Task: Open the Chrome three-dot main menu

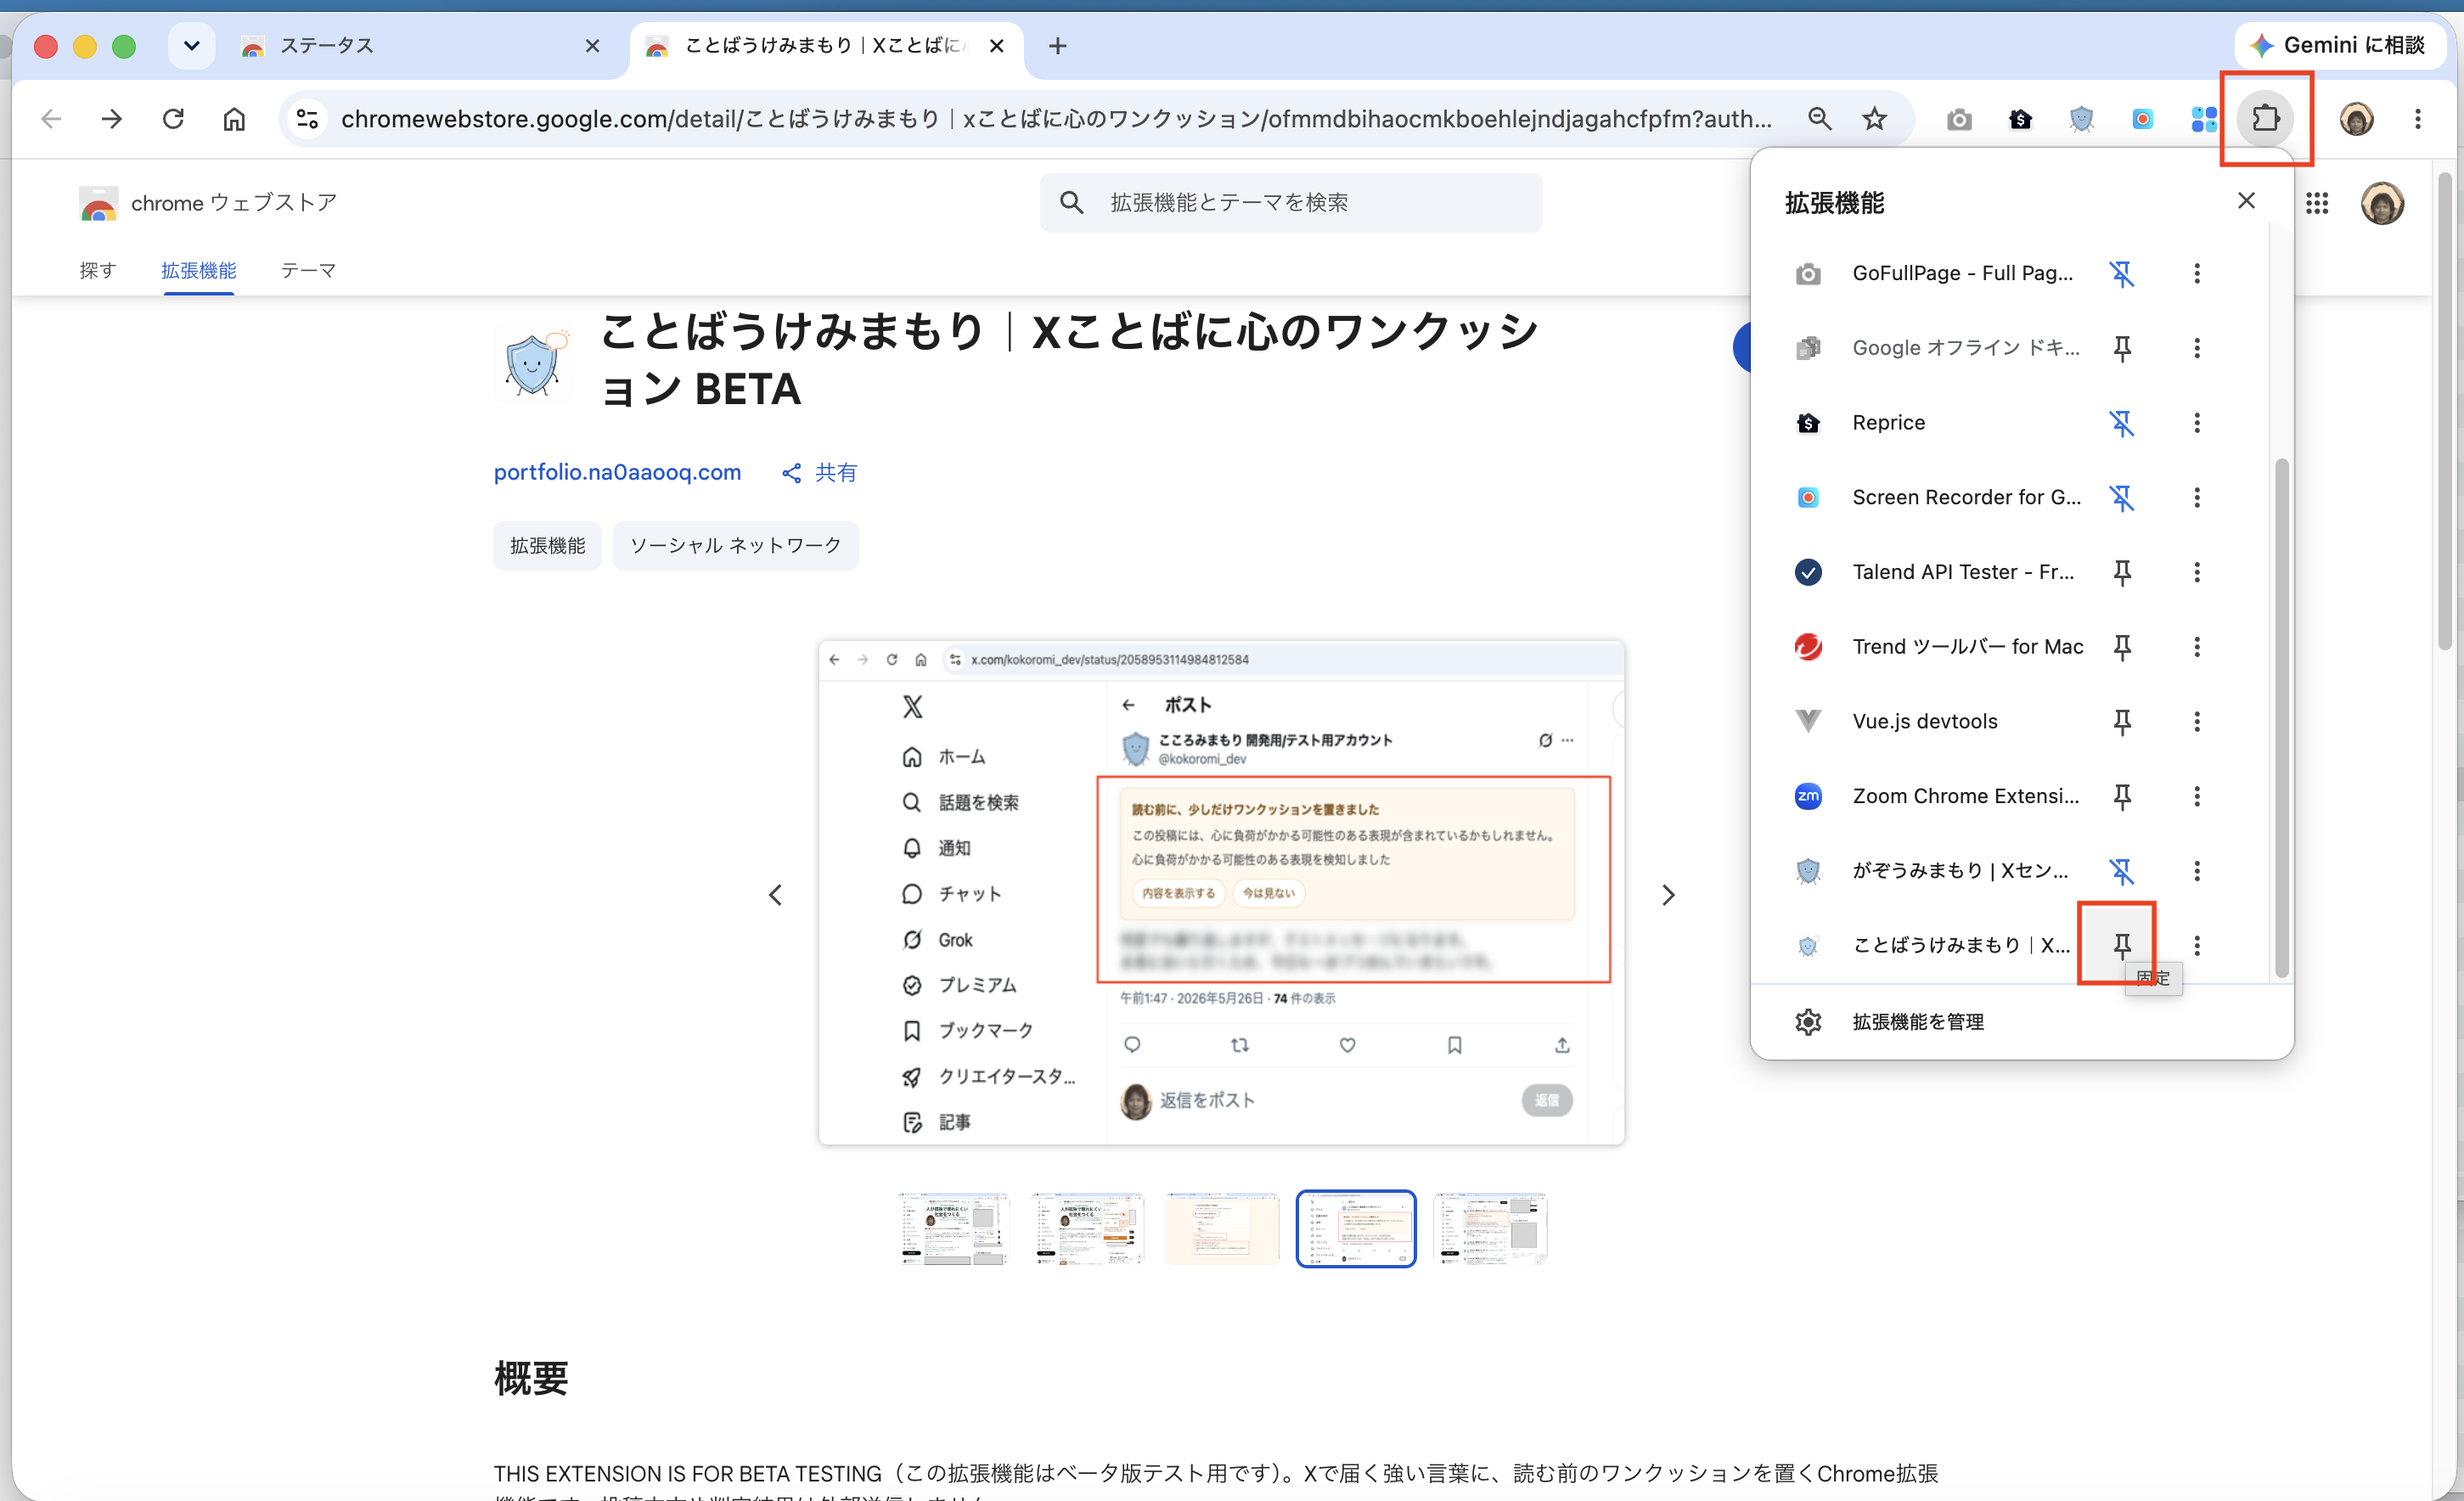Action: point(2417,119)
